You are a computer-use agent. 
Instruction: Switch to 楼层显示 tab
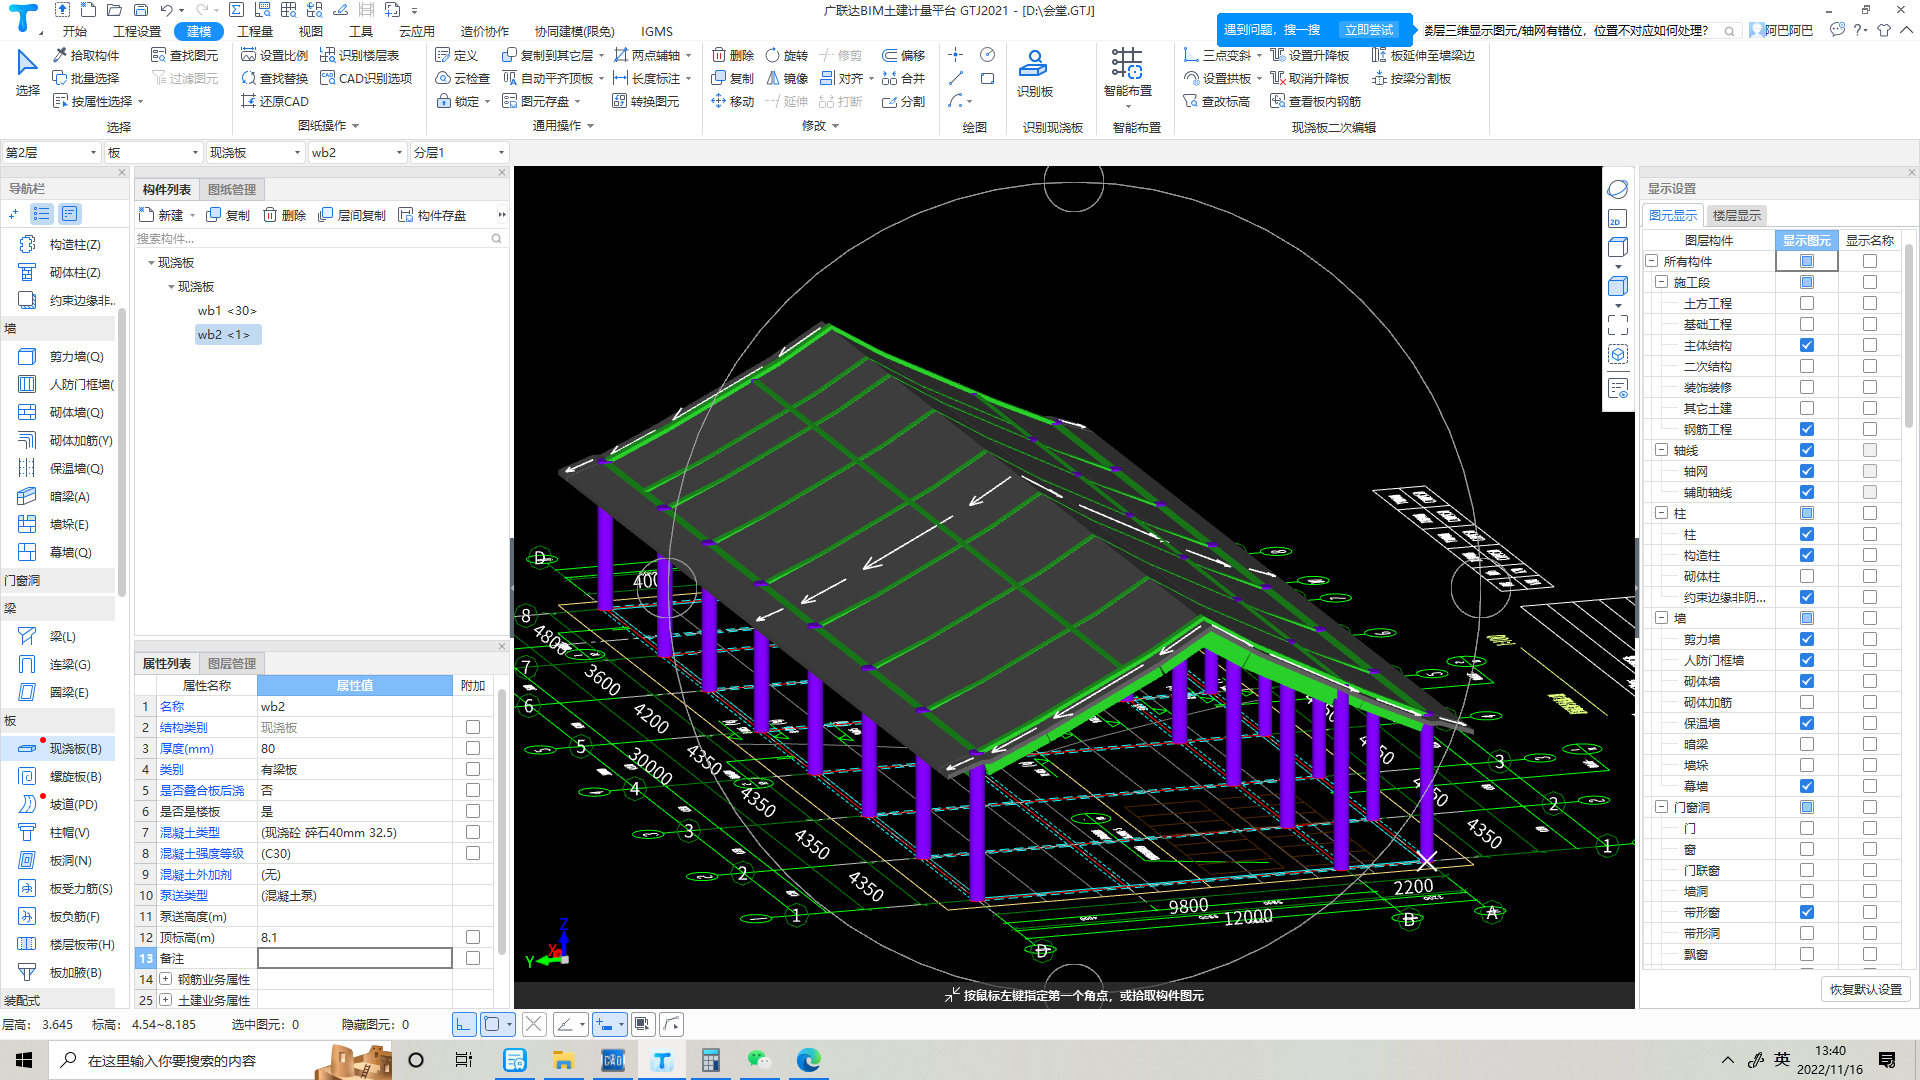pyautogui.click(x=1737, y=215)
